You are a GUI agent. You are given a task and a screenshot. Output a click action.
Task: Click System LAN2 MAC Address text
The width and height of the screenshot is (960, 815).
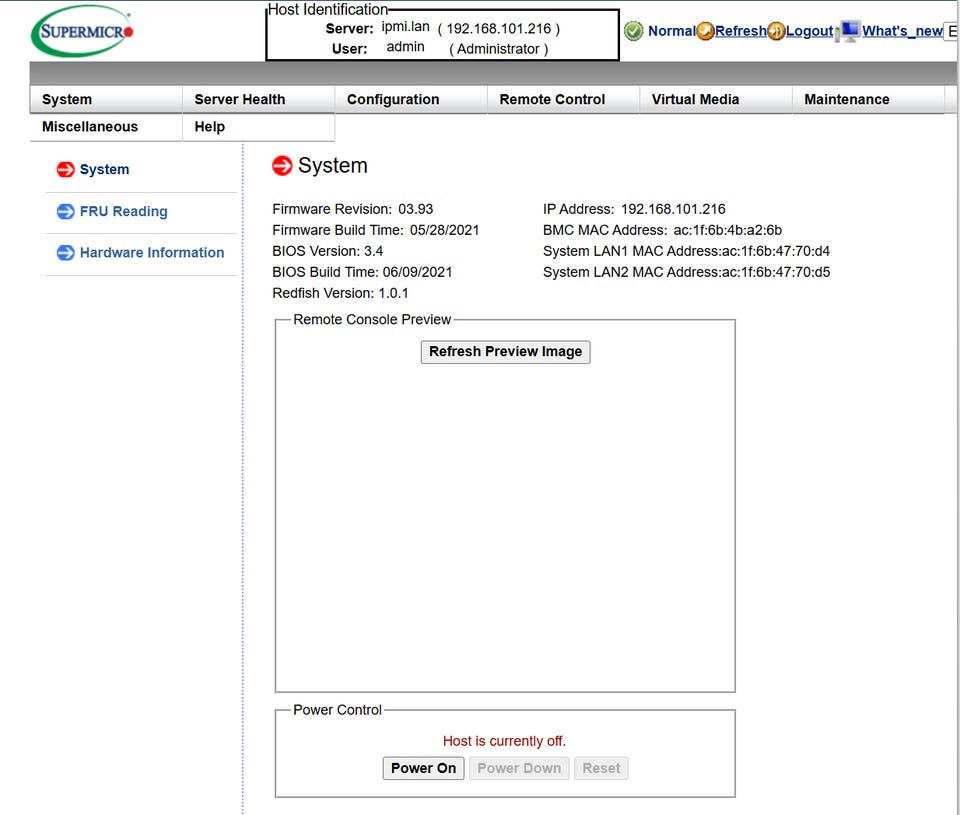tap(686, 272)
